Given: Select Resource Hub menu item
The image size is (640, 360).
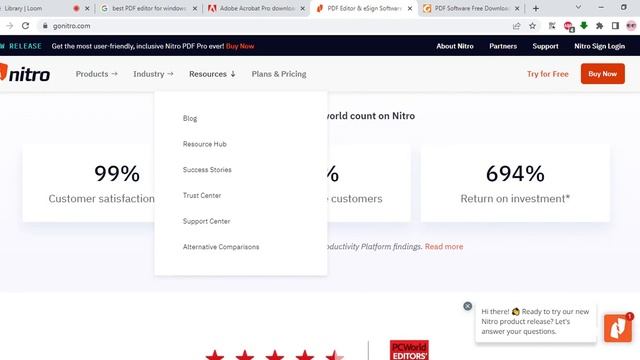Looking at the screenshot, I should point(204,144).
